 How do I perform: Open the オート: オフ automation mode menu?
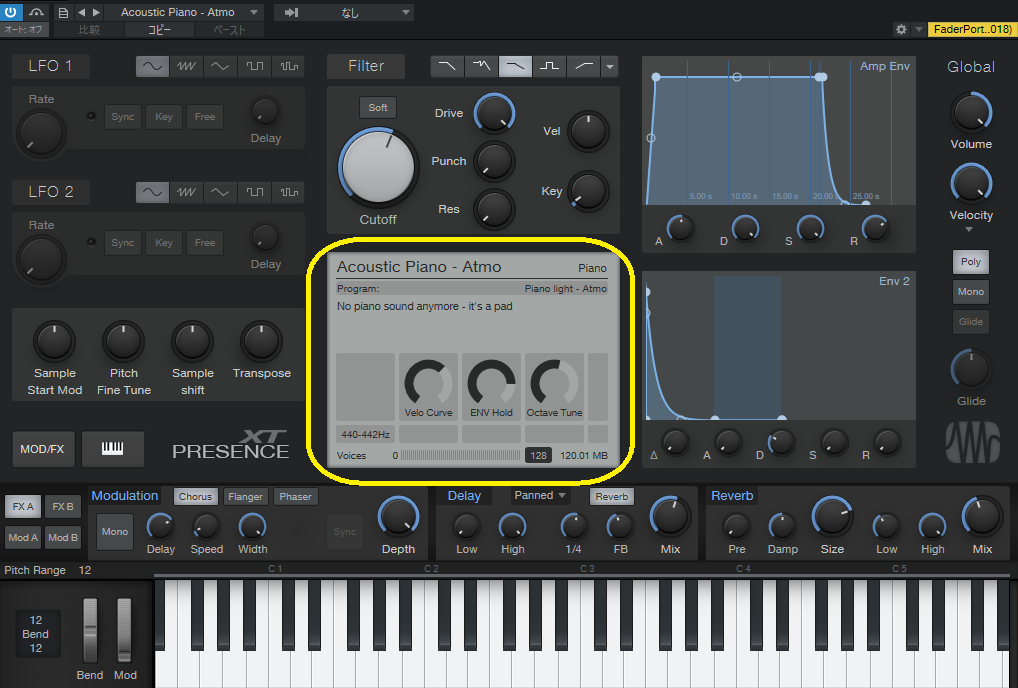(x=24, y=29)
